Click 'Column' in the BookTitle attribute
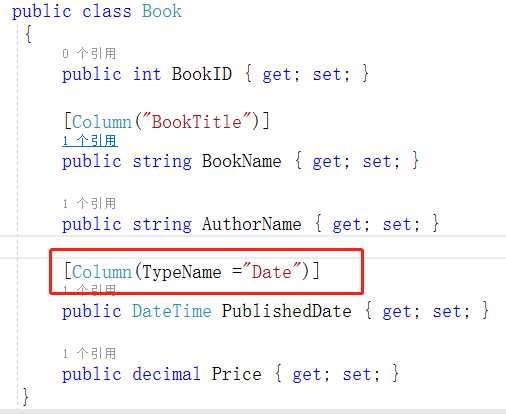The image size is (506, 414). coord(102,121)
